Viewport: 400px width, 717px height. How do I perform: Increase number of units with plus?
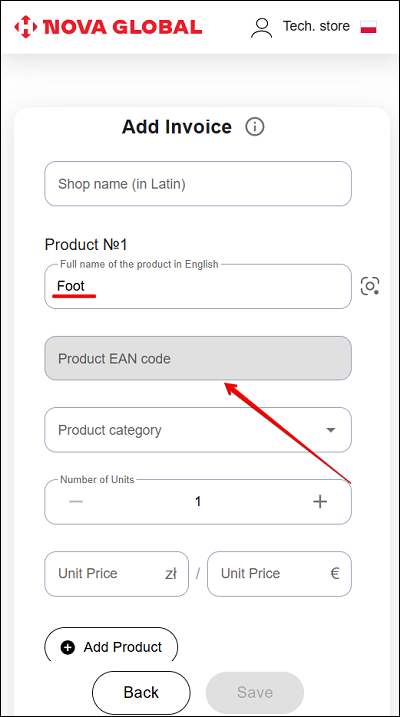click(320, 502)
